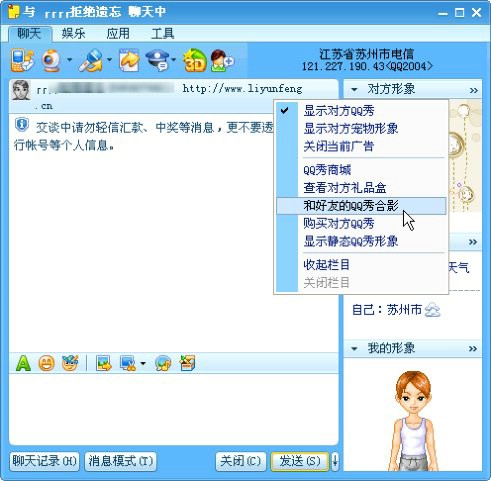Open the liyunfeng website link
This screenshot has height=481, width=491.
(243, 89)
